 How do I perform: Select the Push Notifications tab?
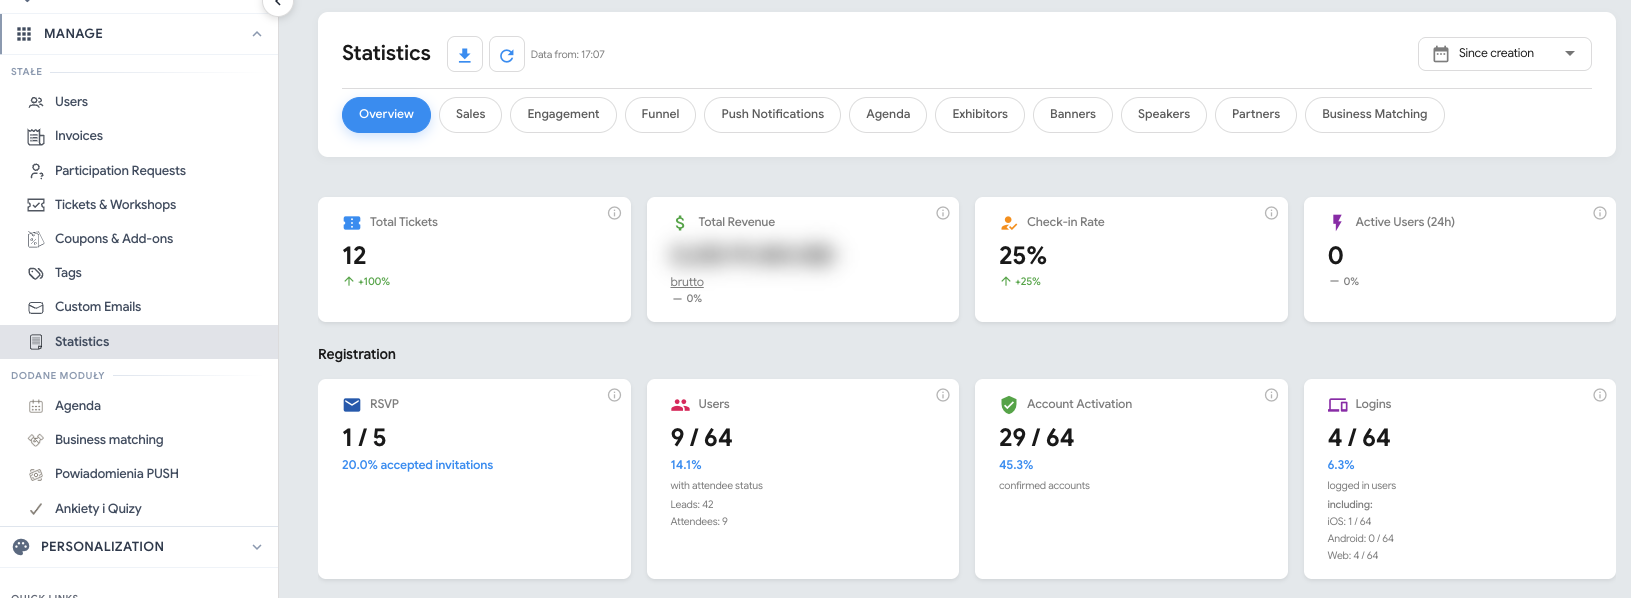click(772, 114)
